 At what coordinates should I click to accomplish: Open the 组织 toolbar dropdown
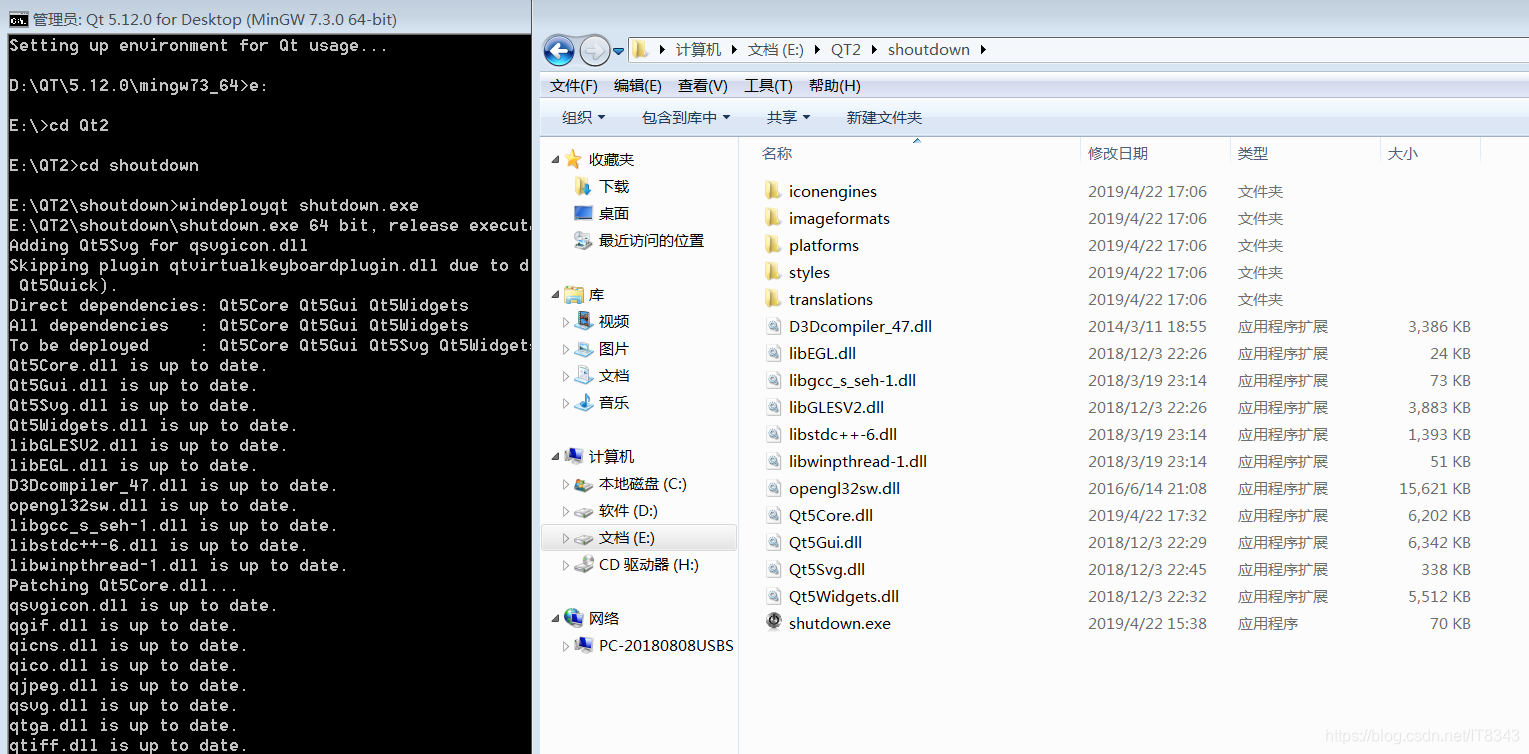[584, 118]
